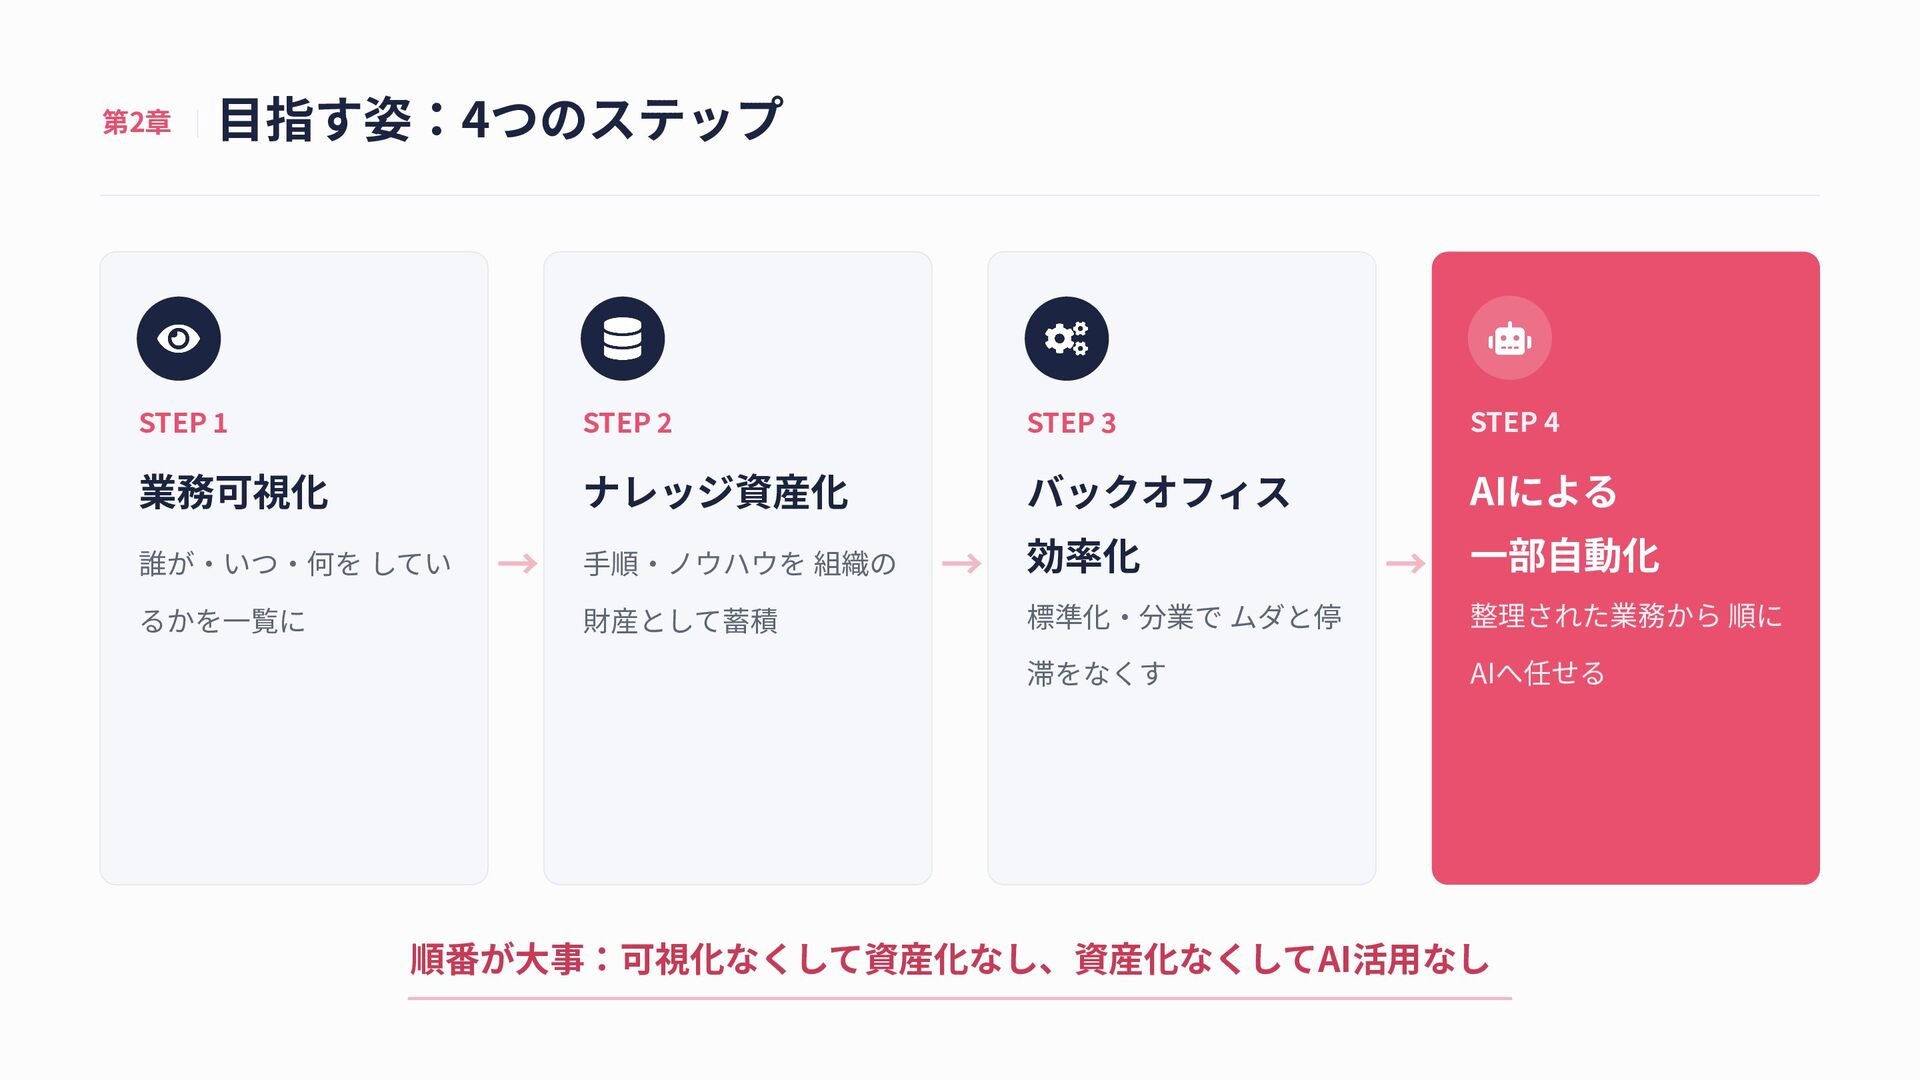Click the arrow between STEP 1 and STEP 2
The height and width of the screenshot is (1080, 1920).
(518, 564)
